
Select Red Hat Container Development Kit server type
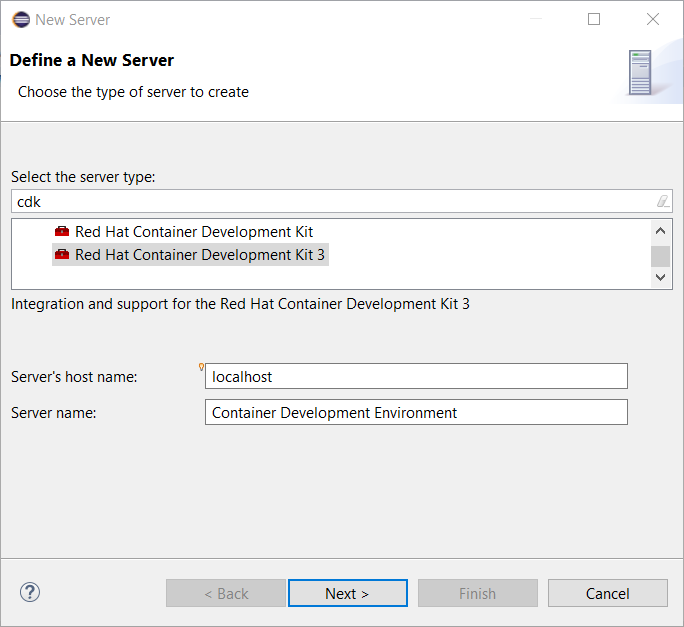[x=194, y=232]
